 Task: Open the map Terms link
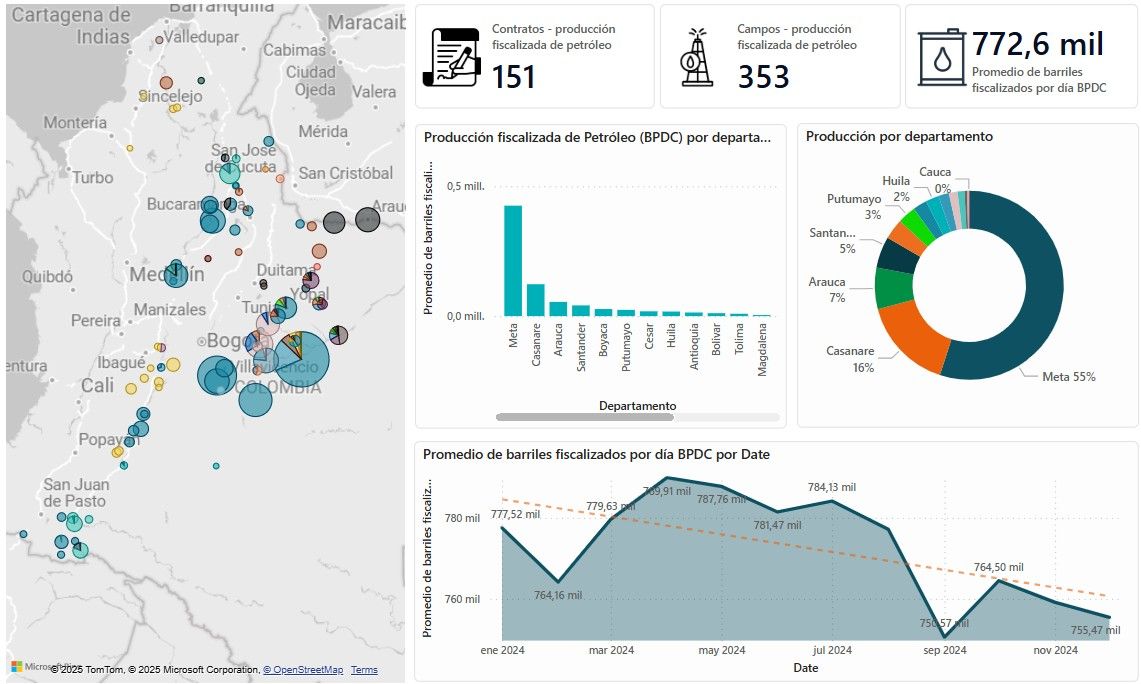[x=364, y=670]
